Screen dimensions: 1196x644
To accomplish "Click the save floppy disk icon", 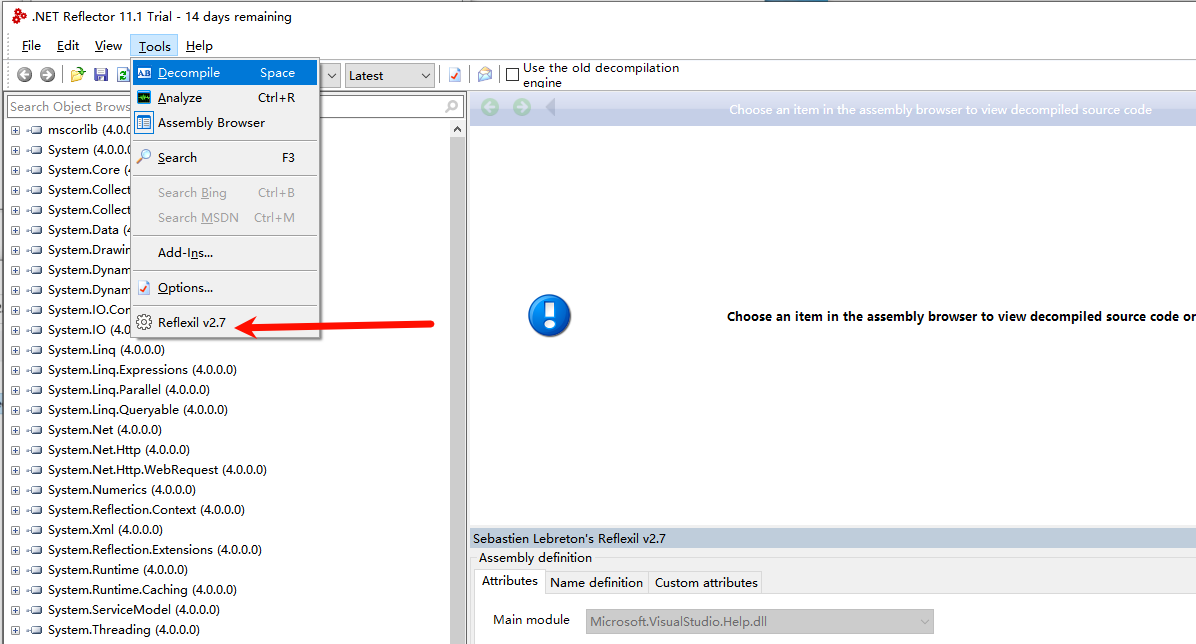I will 101,75.
